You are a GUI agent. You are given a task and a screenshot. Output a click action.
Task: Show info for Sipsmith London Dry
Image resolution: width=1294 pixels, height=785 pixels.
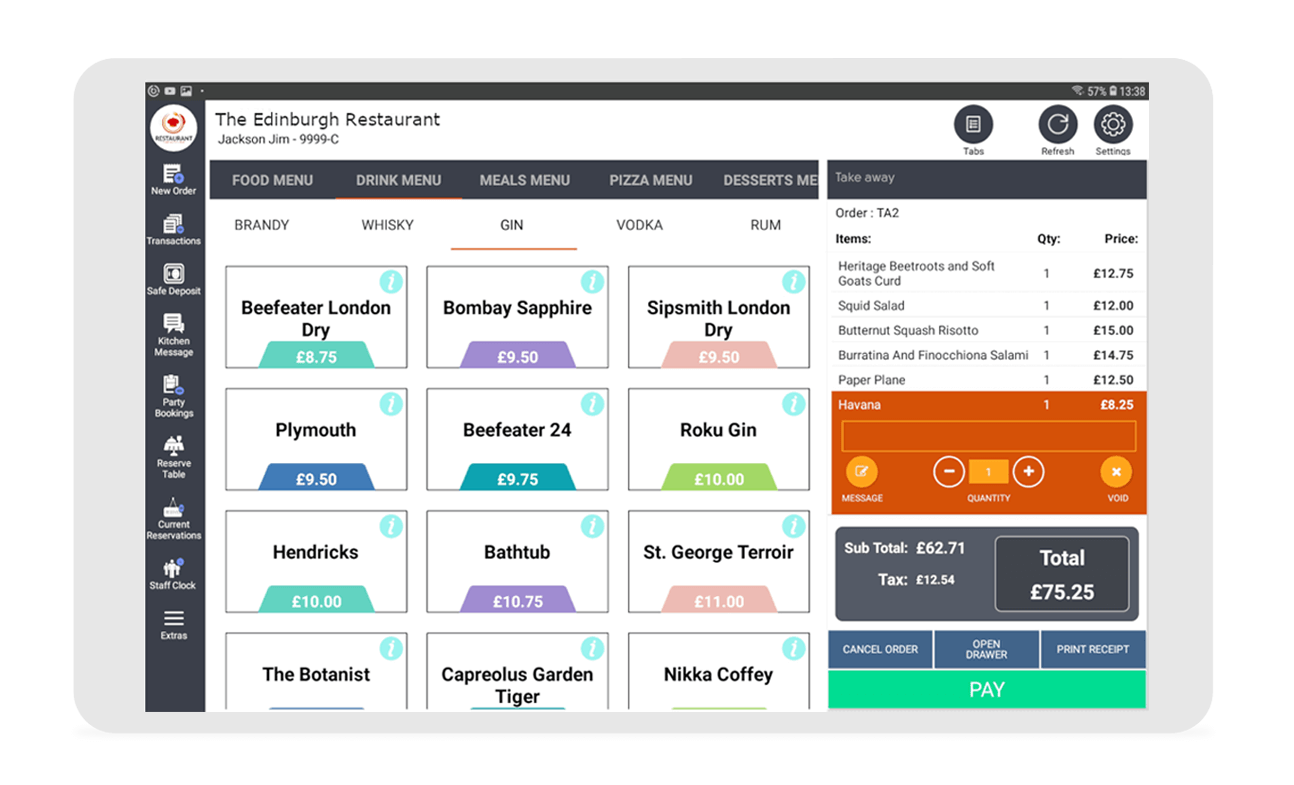[794, 281]
